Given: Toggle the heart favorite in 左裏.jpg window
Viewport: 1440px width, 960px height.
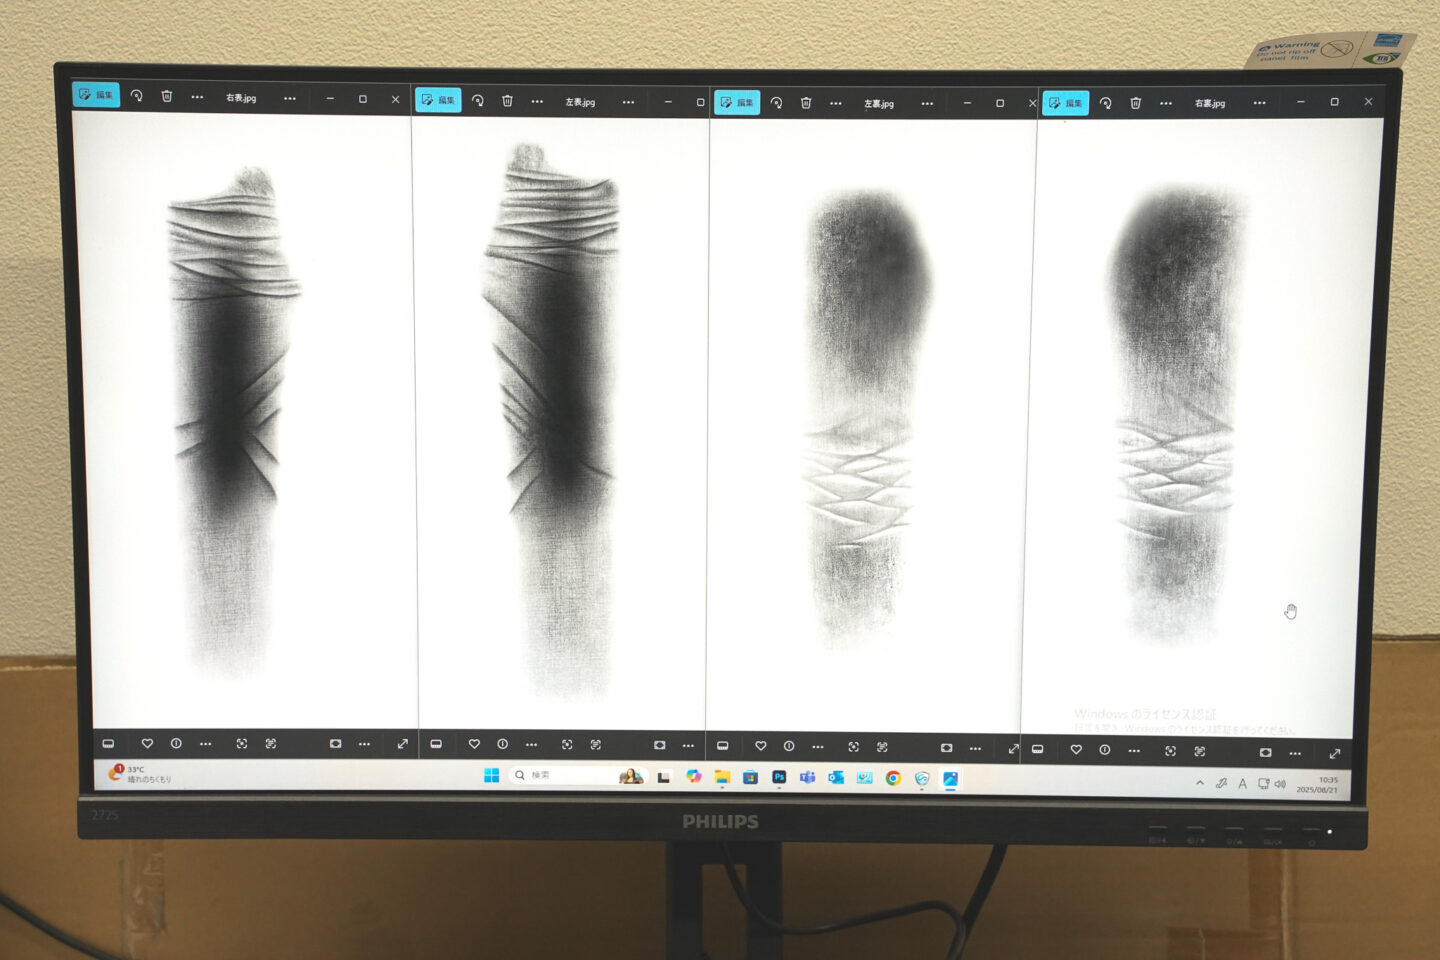Looking at the screenshot, I should [761, 746].
